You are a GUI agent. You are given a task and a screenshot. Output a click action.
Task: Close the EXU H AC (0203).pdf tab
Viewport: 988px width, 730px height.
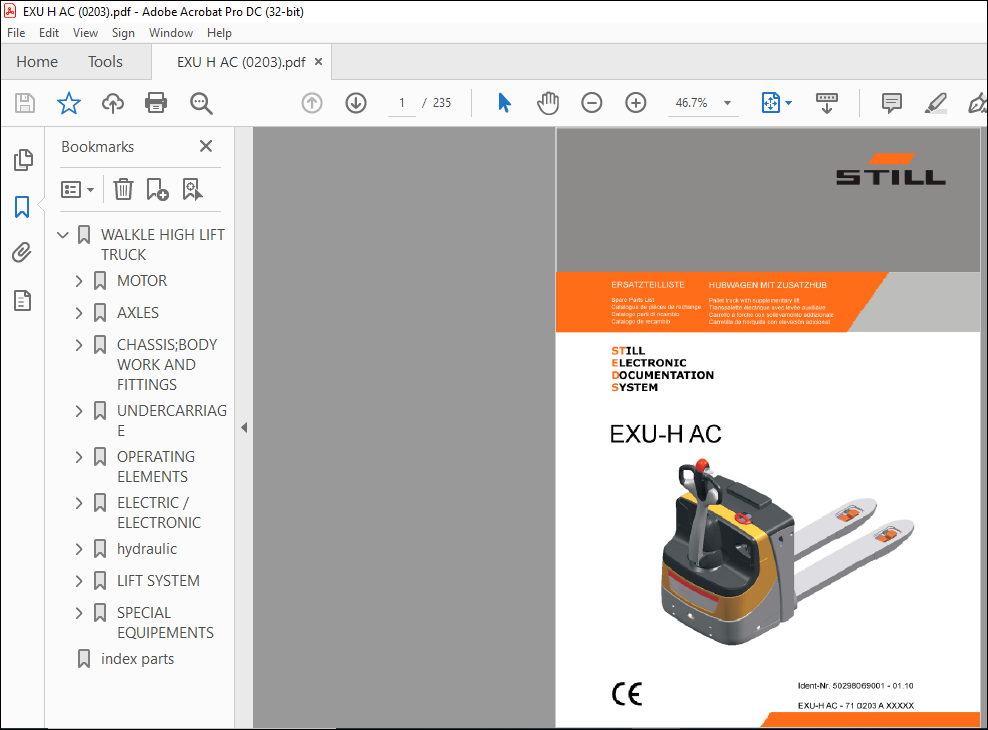pyautogui.click(x=319, y=62)
